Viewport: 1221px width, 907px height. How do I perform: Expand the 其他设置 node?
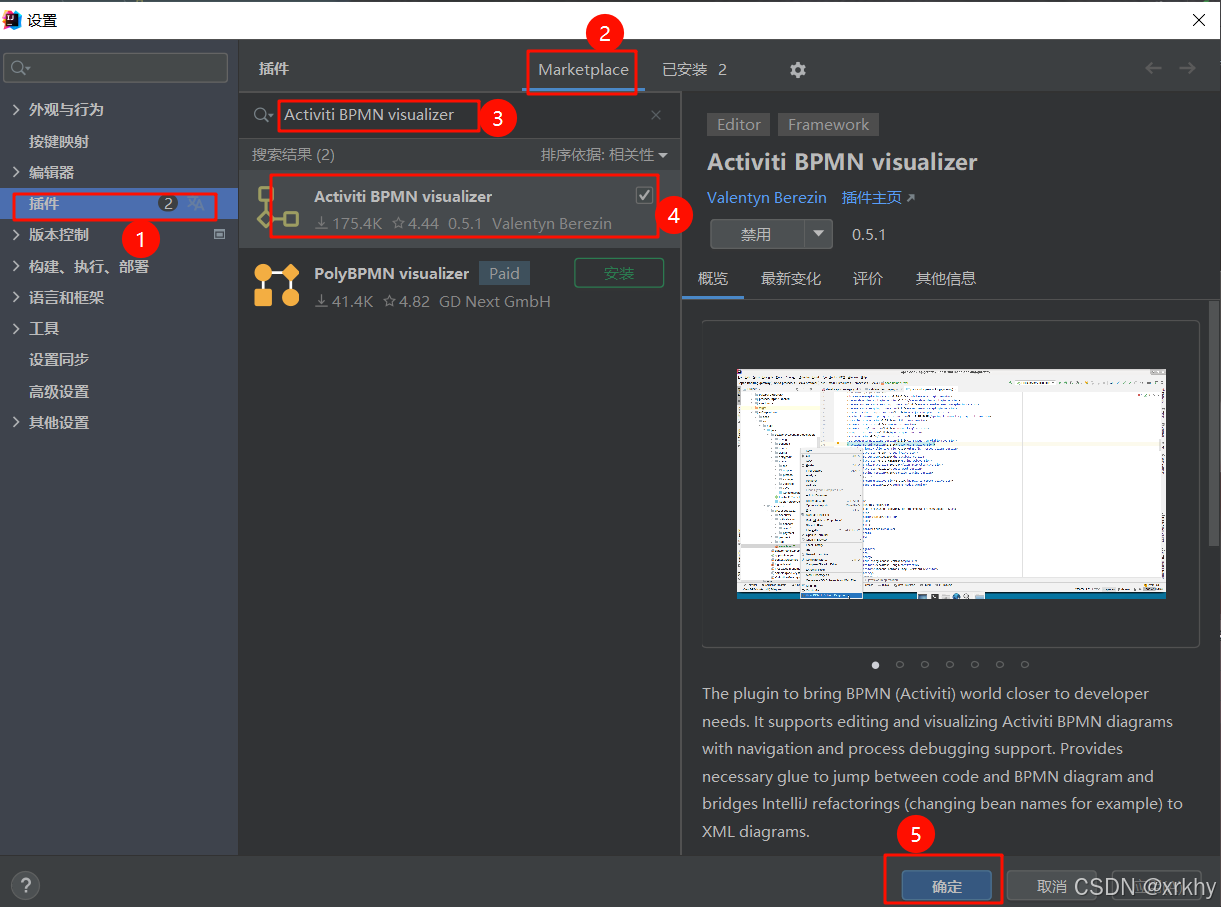16,422
